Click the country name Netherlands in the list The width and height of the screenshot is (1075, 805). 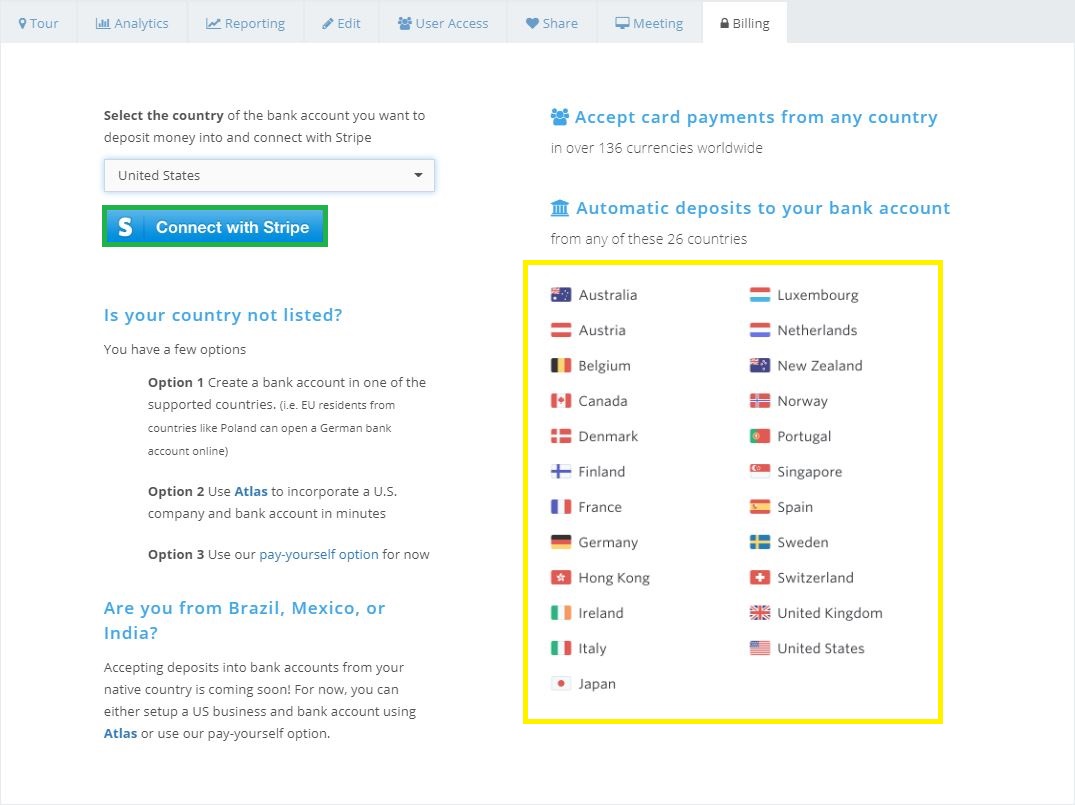(817, 331)
